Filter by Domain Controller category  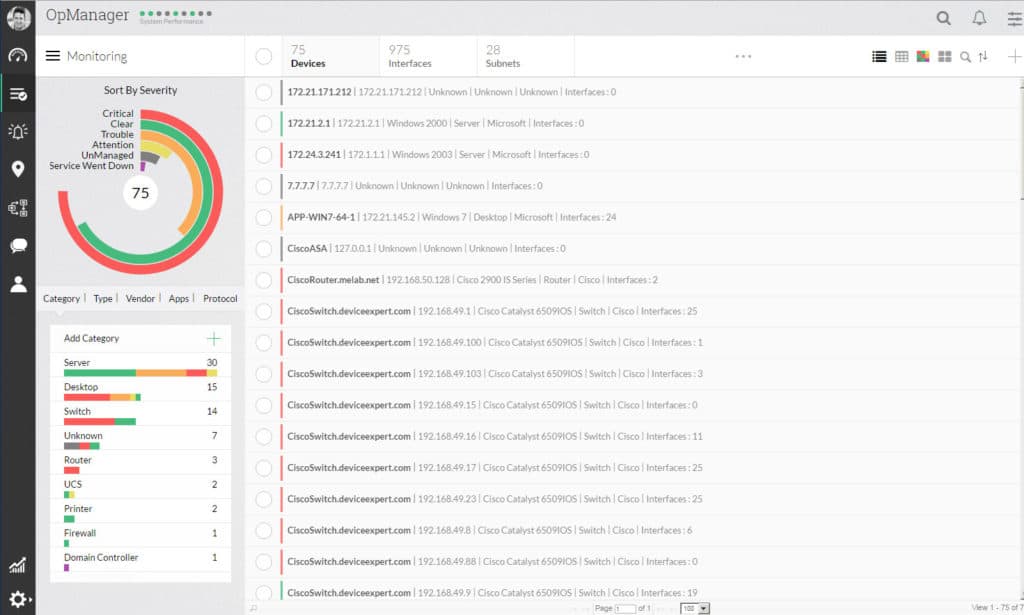coord(140,561)
